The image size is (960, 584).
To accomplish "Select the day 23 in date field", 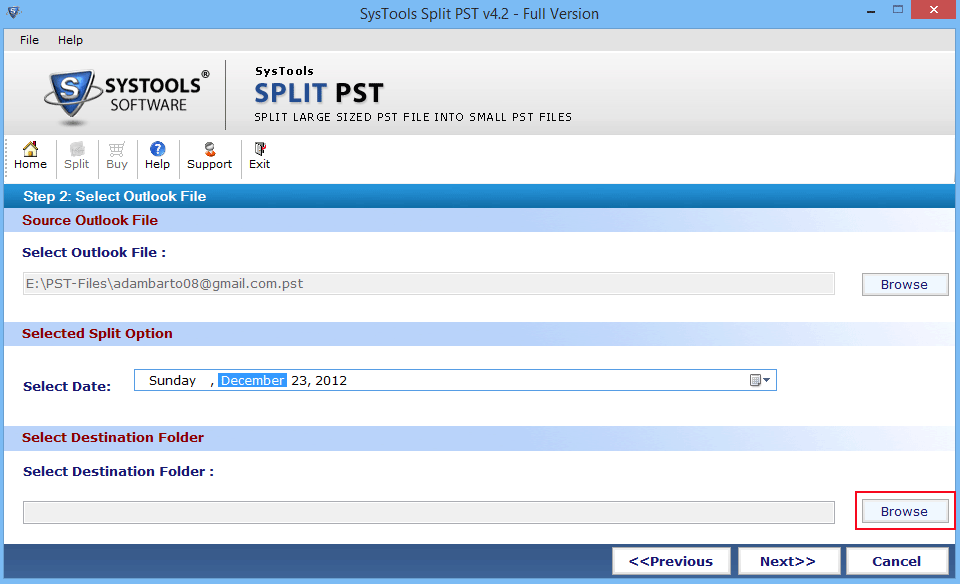I will tap(299, 380).
